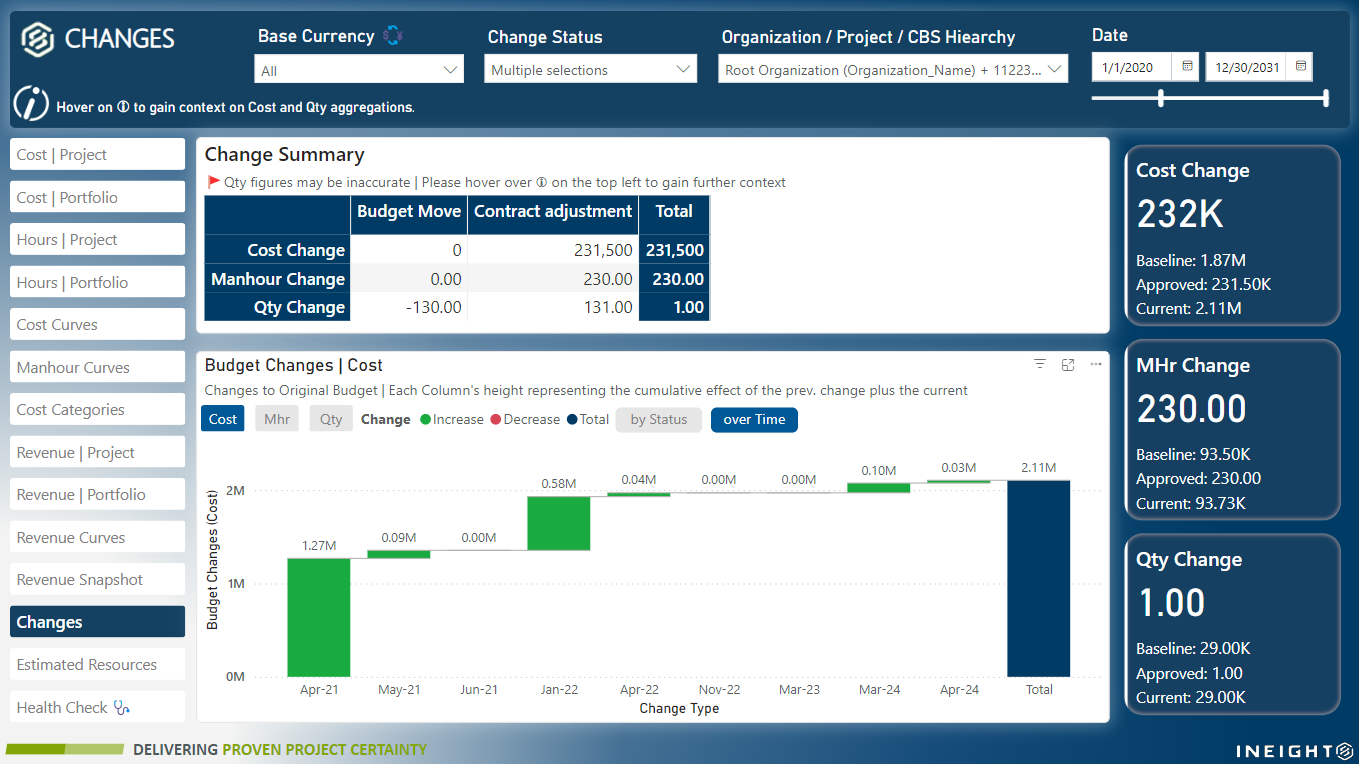Screen dimensions: 1359x764
Task: Select the Jan-22 green waterfall bar
Action: (558, 523)
